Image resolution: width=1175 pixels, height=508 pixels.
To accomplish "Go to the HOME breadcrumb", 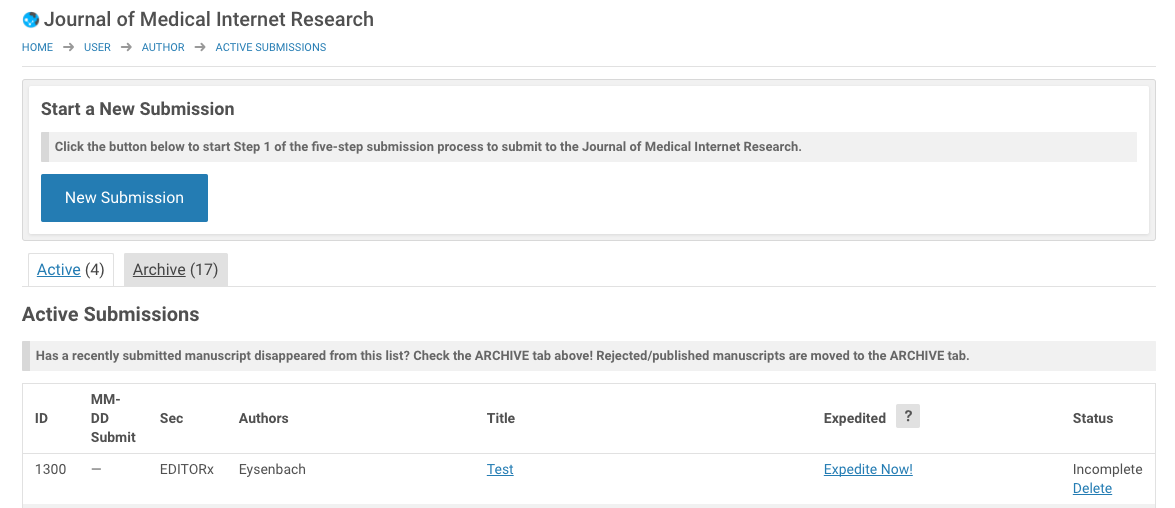I will (x=38, y=47).
